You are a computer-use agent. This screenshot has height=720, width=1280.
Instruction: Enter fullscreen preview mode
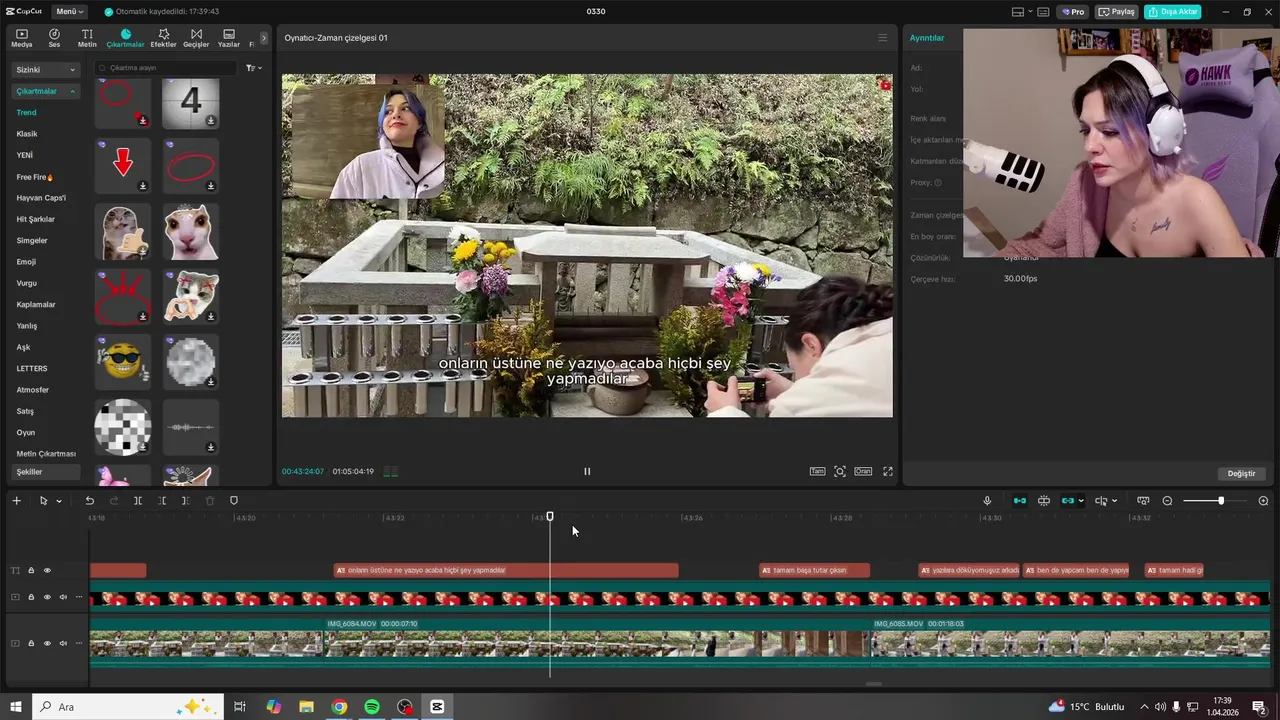(887, 471)
